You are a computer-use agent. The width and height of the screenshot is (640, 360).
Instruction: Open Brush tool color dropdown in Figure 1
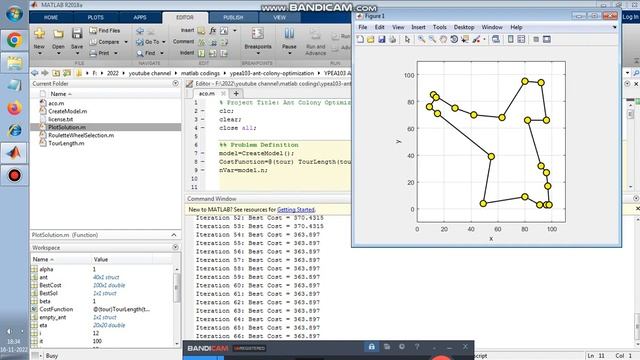click(484, 40)
